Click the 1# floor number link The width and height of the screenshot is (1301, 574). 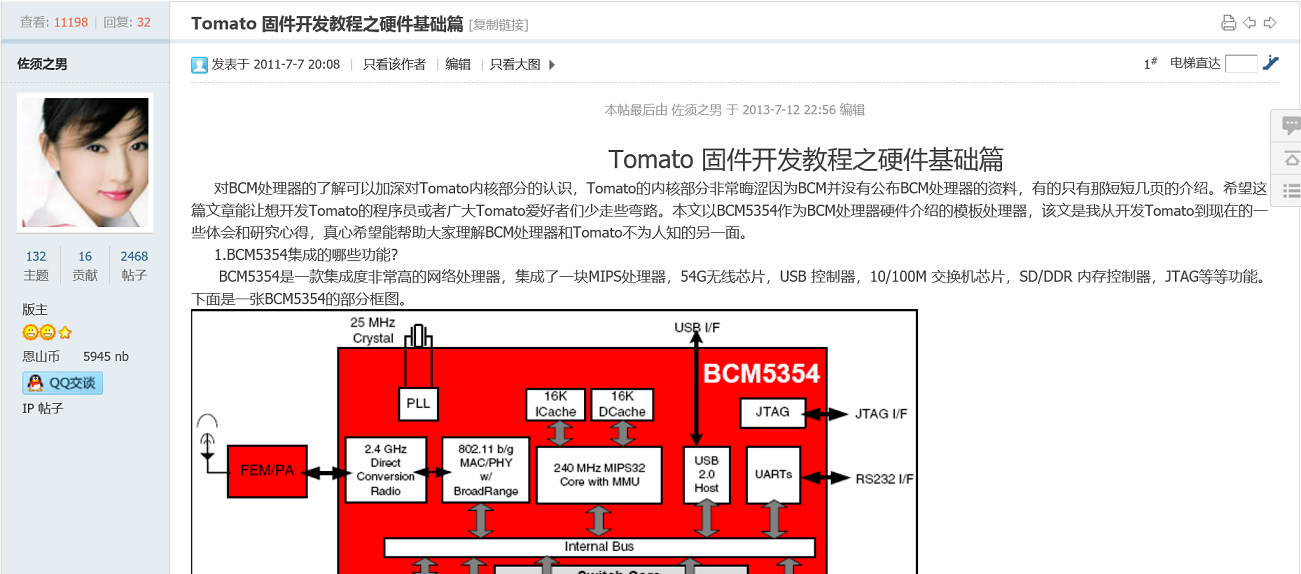tap(1150, 63)
